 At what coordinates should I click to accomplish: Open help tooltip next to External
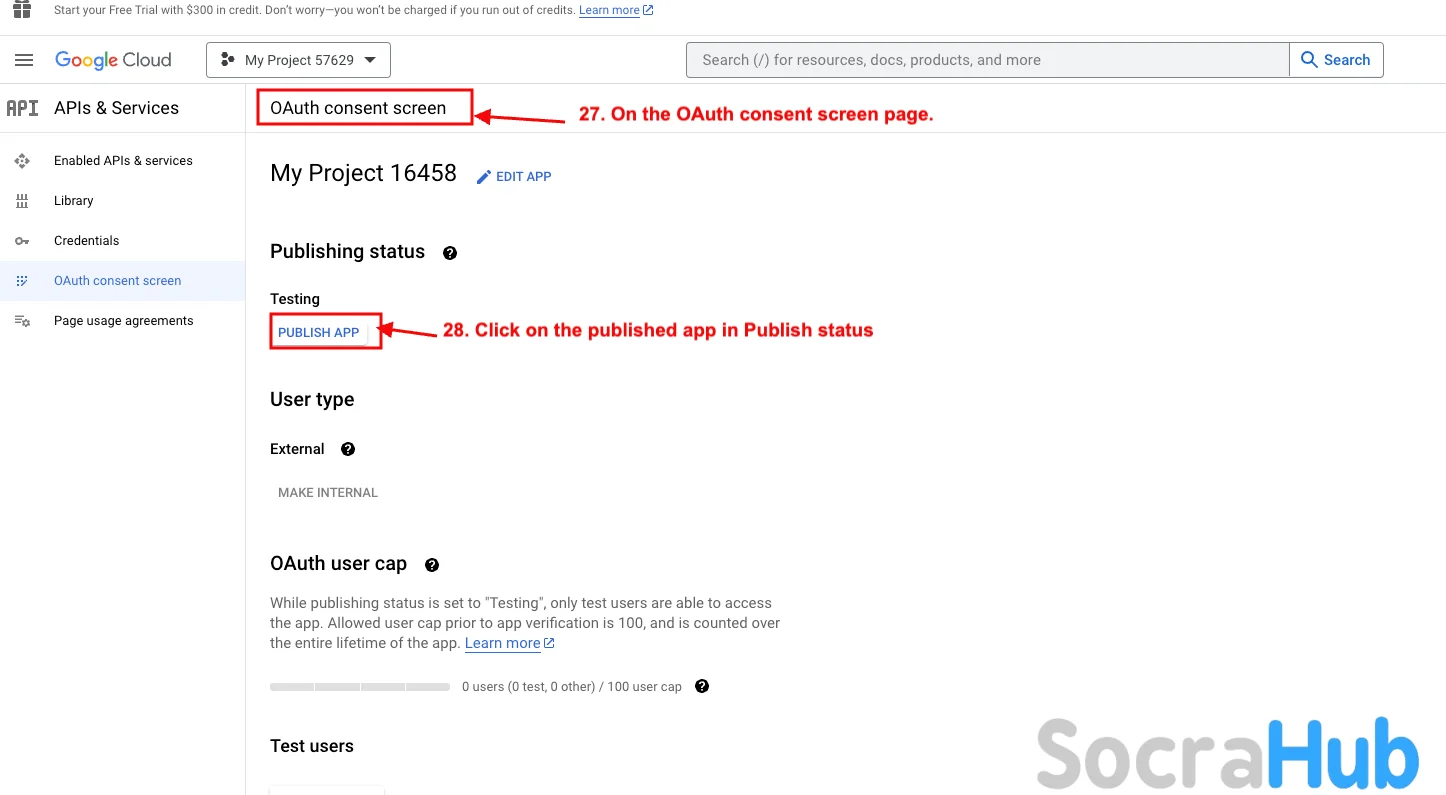(348, 449)
